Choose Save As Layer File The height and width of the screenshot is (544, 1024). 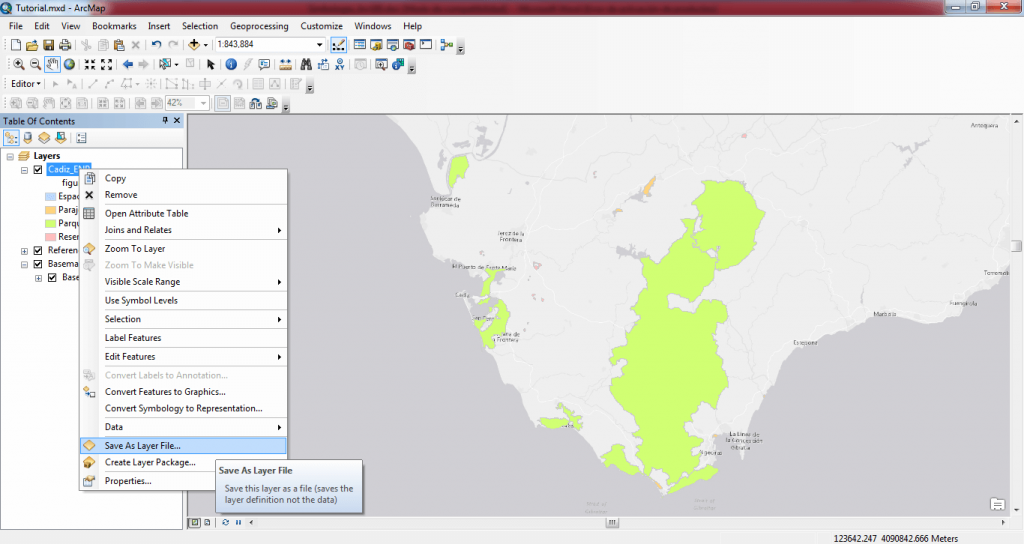pos(142,445)
